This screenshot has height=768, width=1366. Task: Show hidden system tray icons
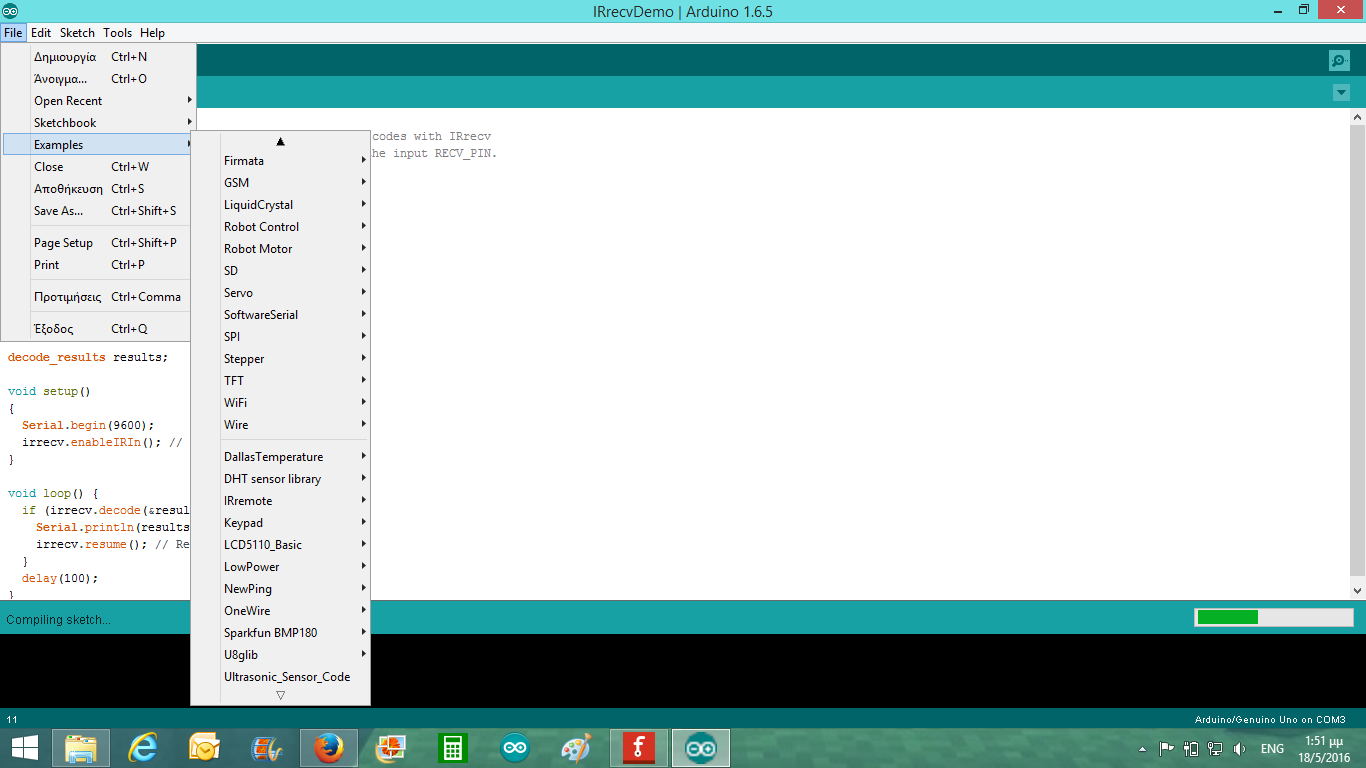pyautogui.click(x=1143, y=748)
